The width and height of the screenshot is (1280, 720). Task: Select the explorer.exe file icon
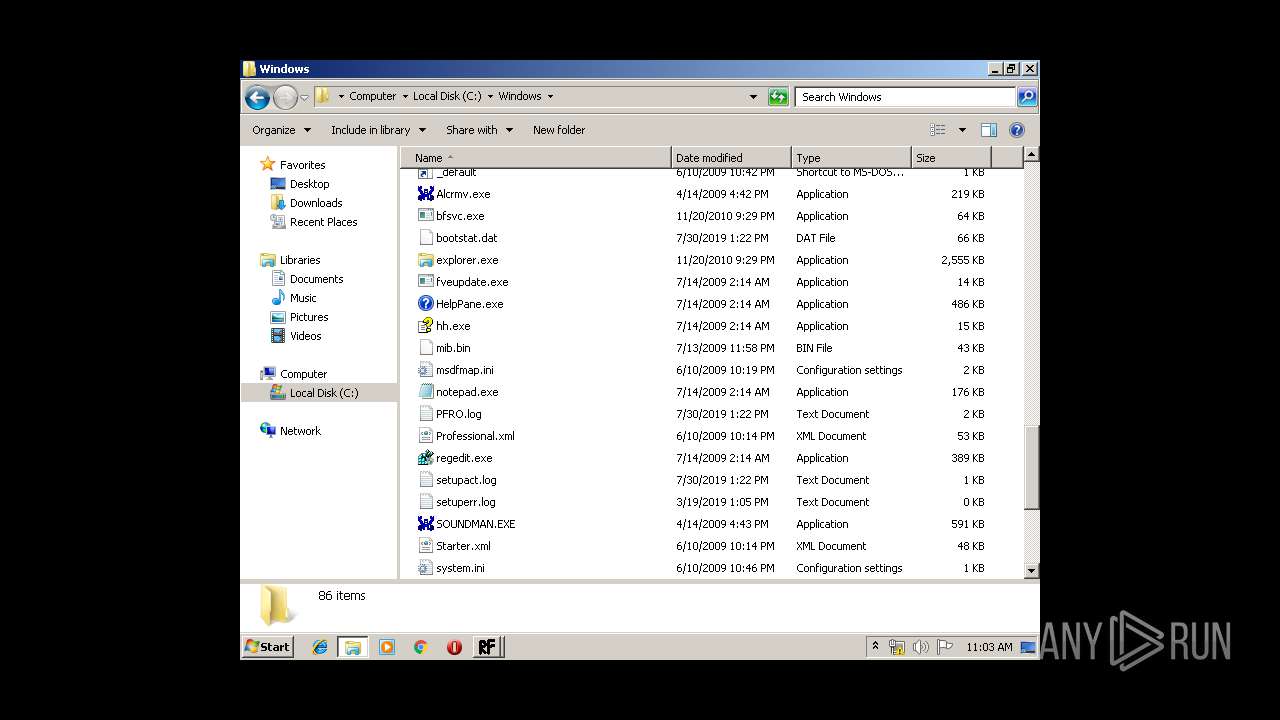426,260
